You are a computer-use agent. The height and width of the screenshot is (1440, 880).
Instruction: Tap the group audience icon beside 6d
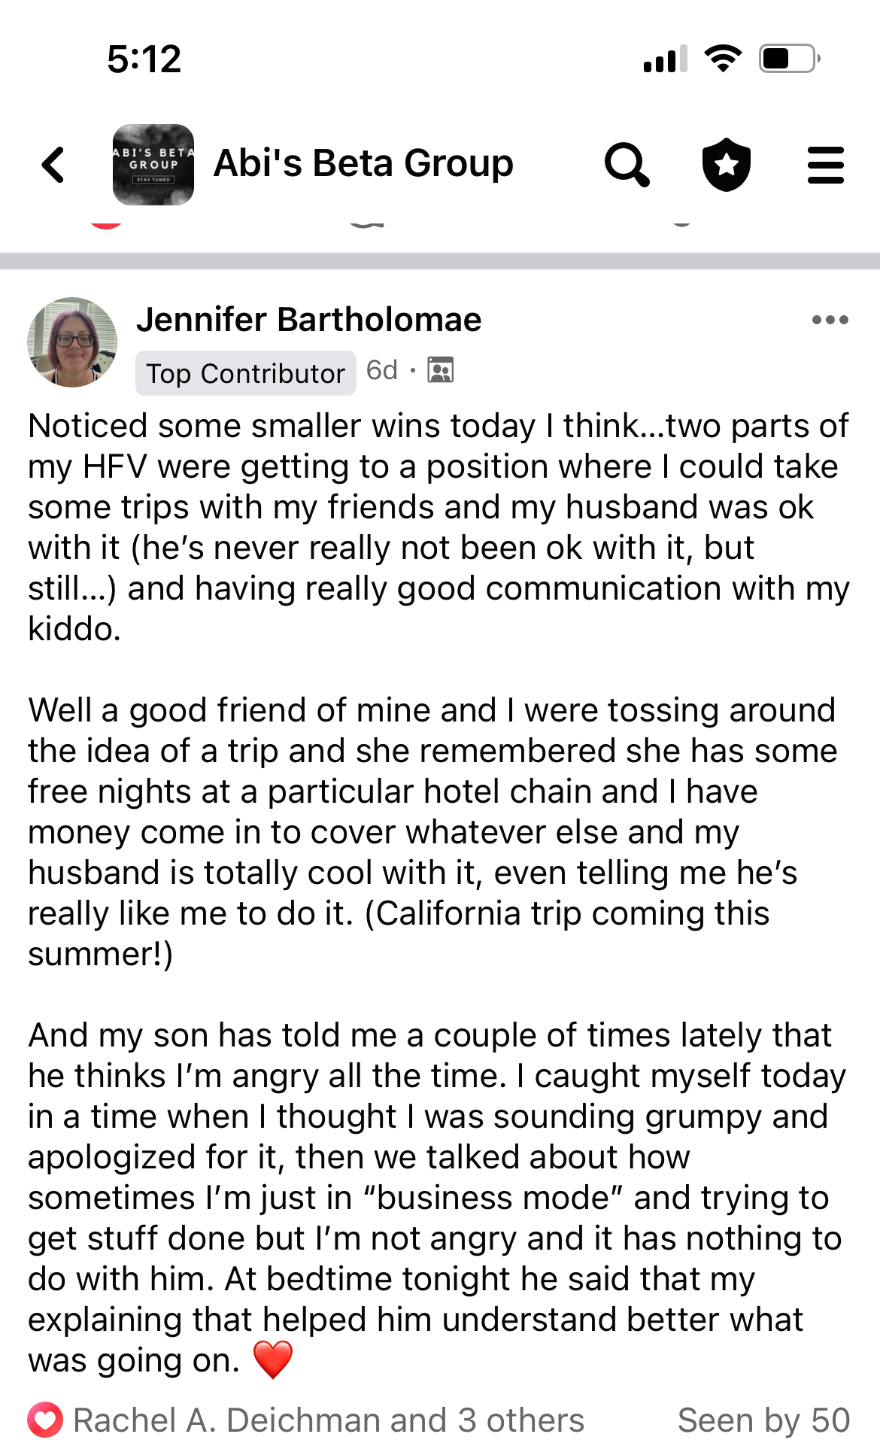pyautogui.click(x=440, y=371)
